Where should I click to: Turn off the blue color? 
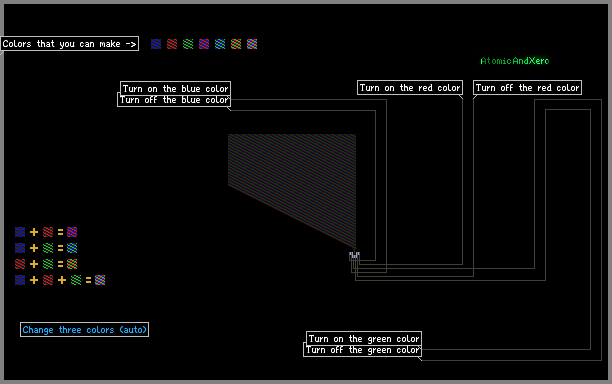pyautogui.click(x=174, y=100)
